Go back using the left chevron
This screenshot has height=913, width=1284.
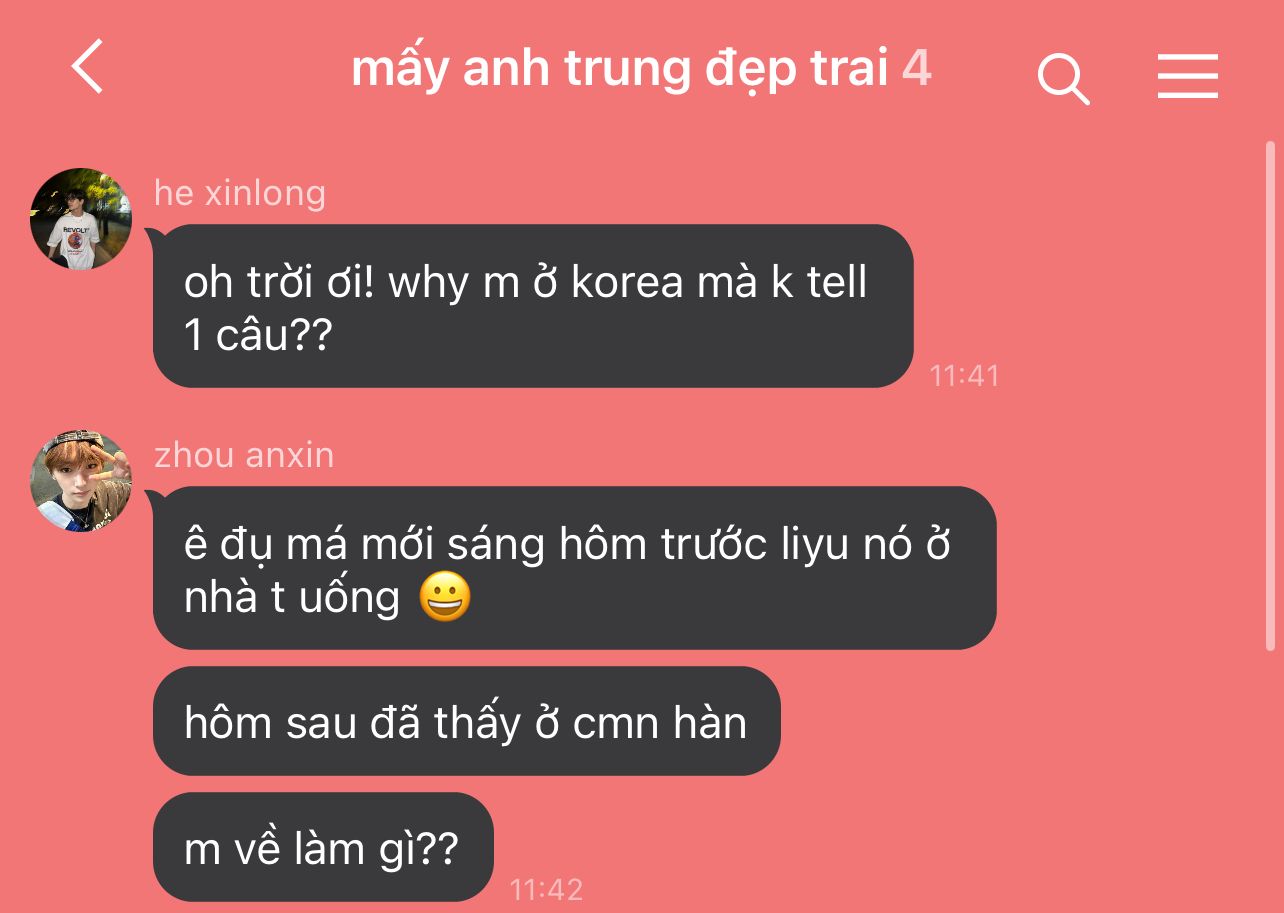point(88,69)
